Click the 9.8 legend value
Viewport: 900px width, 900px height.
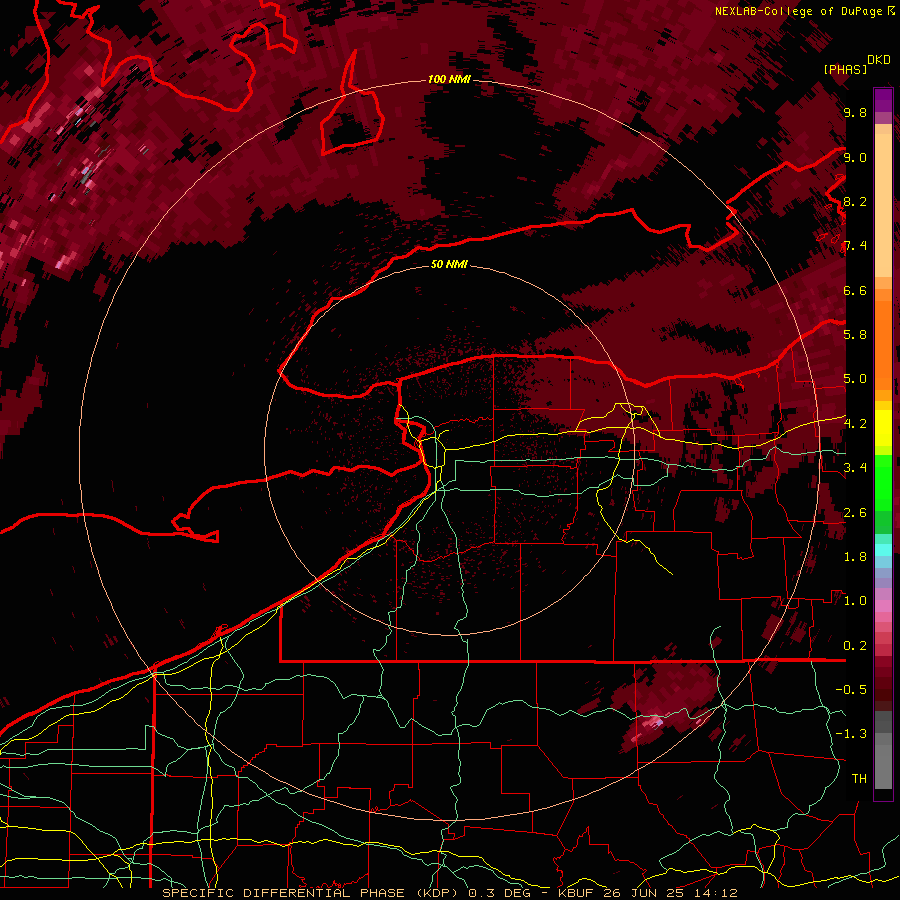(855, 113)
